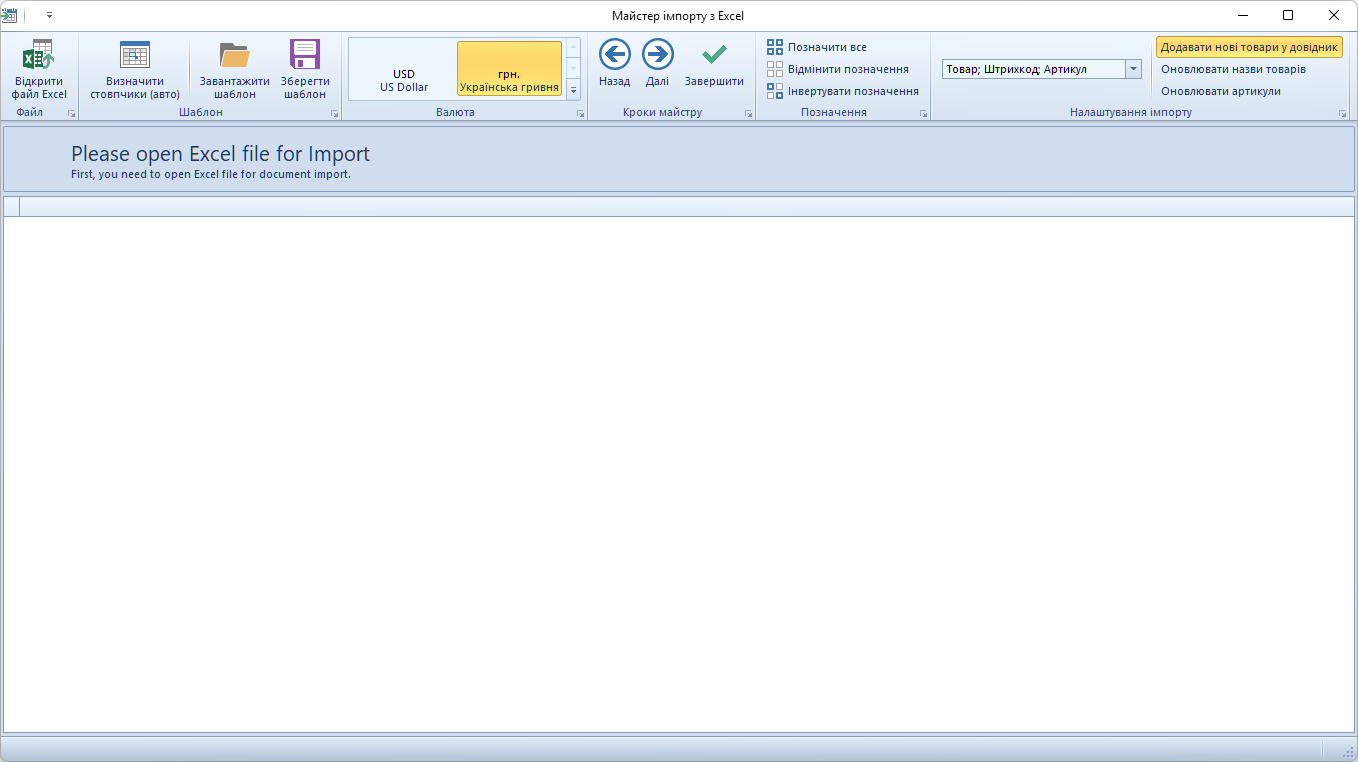Viewport: 1358px width, 762px height.
Task: Open the Валюта group dialog launcher
Action: [x=580, y=114]
